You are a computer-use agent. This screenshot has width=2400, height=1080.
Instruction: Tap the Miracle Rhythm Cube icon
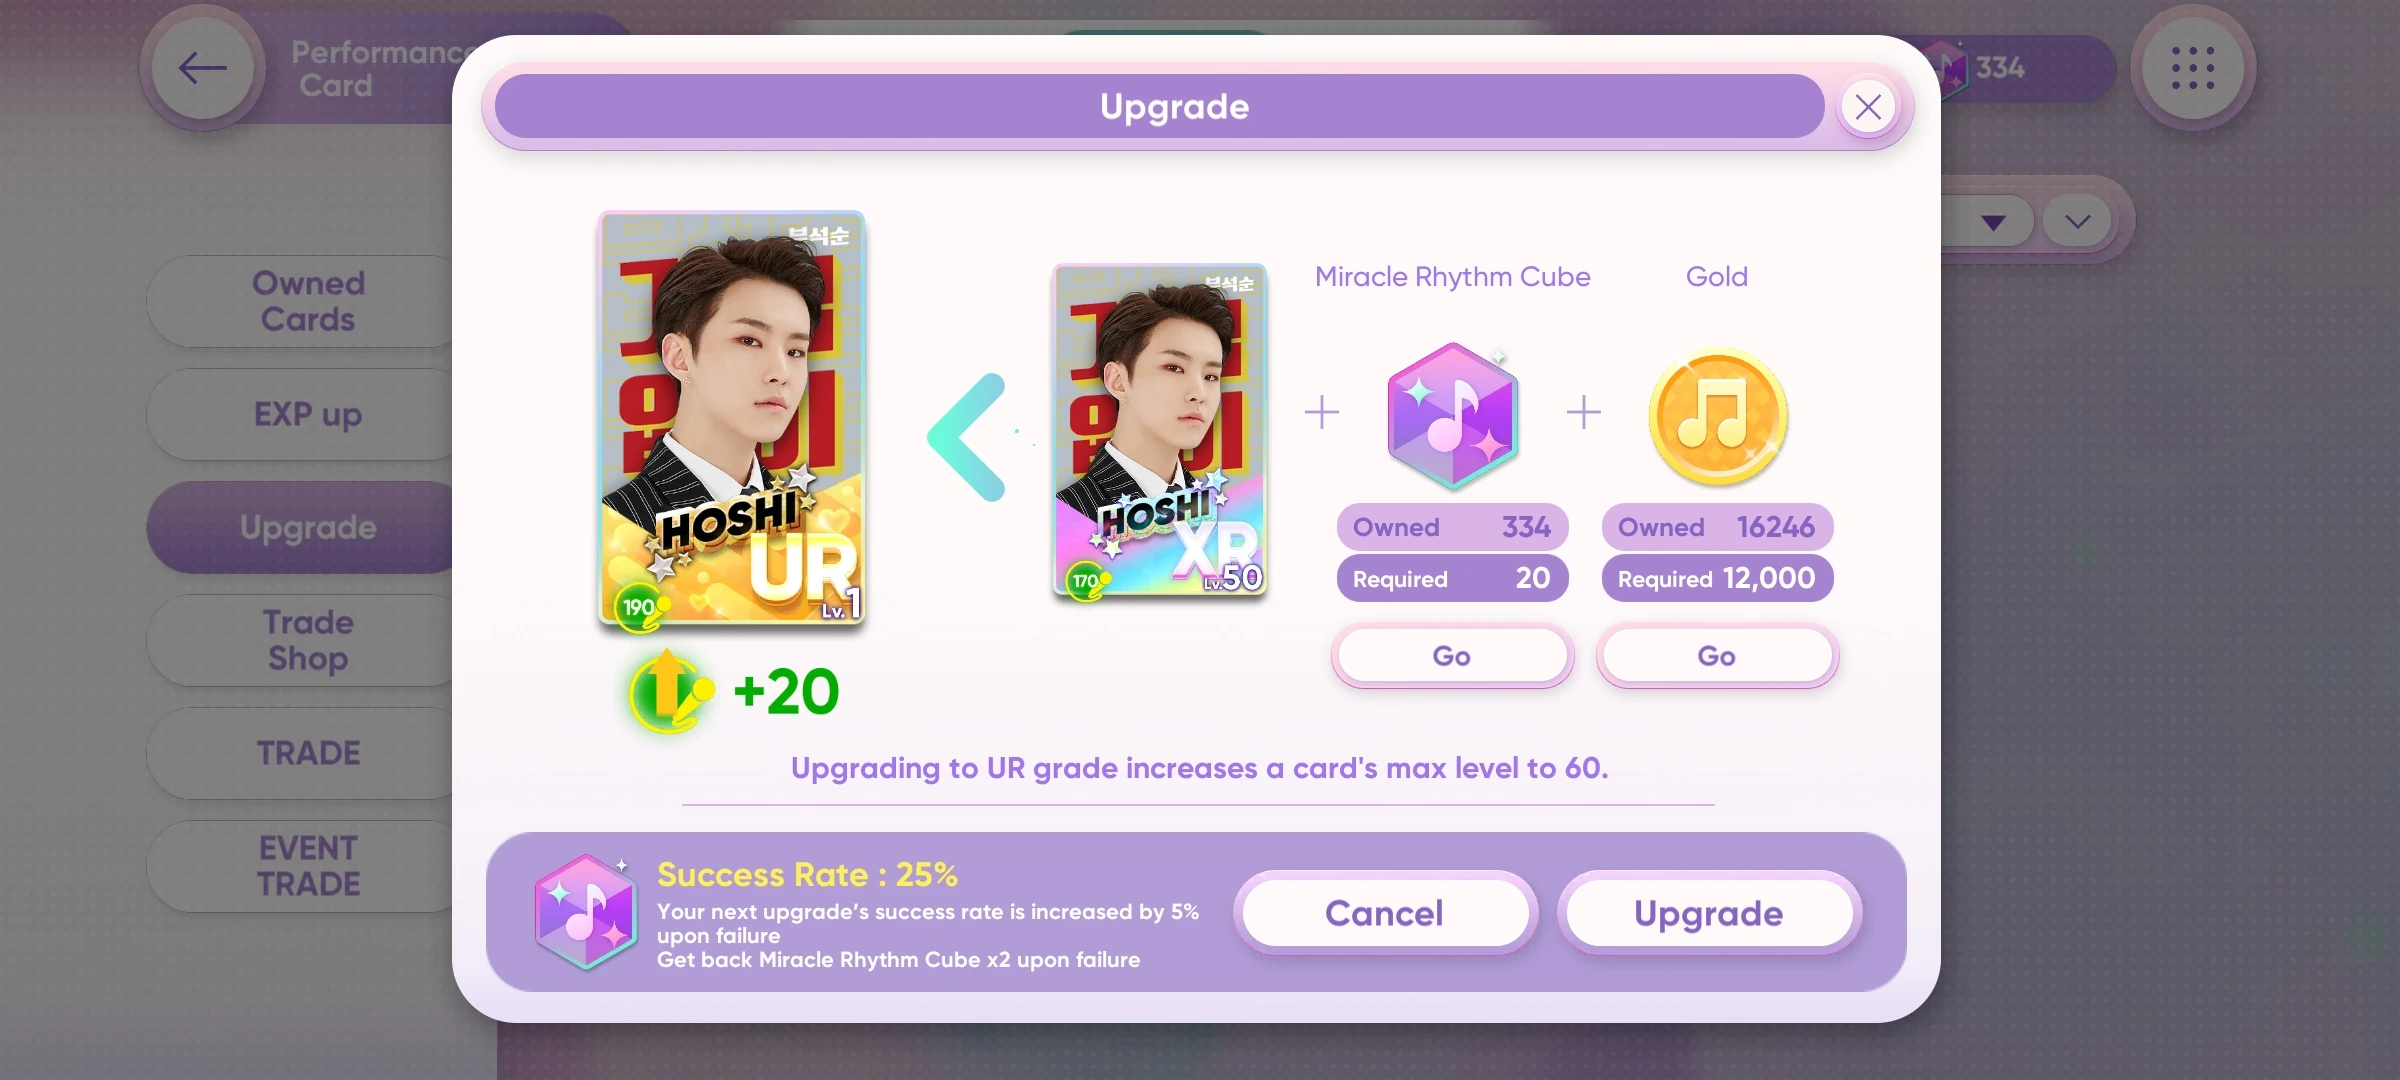coord(1452,415)
